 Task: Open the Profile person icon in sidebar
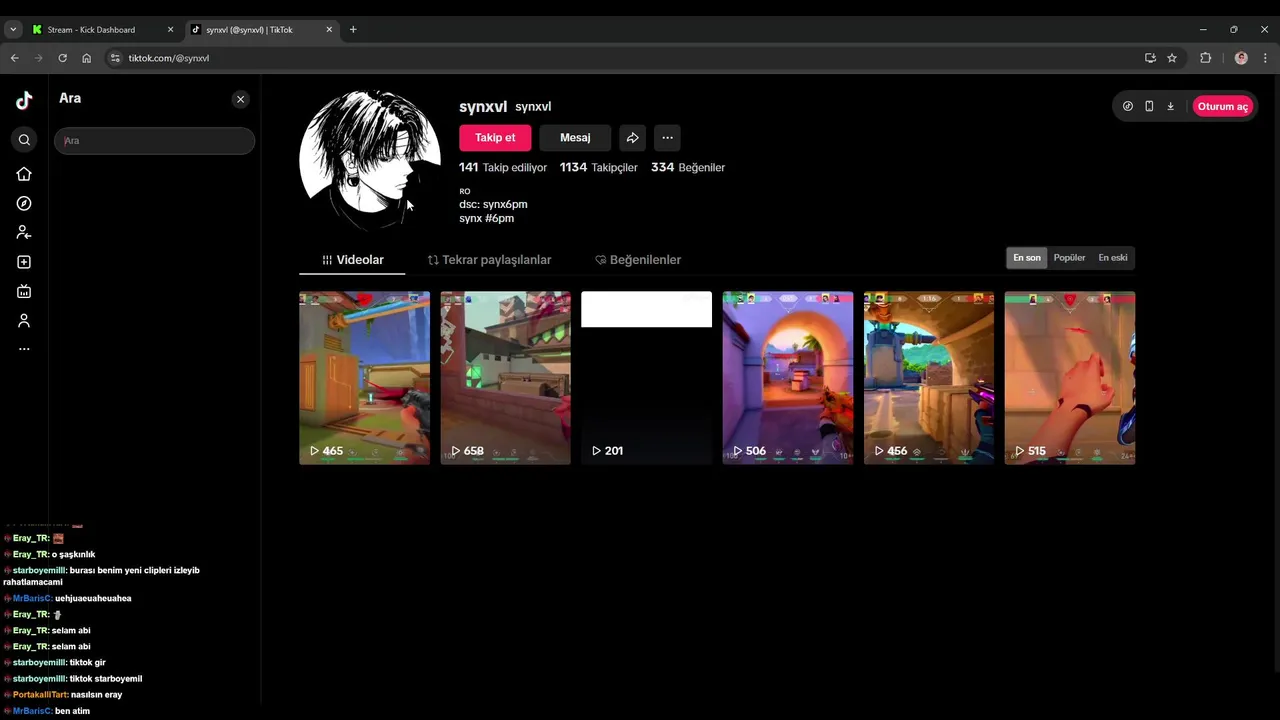pyautogui.click(x=24, y=321)
